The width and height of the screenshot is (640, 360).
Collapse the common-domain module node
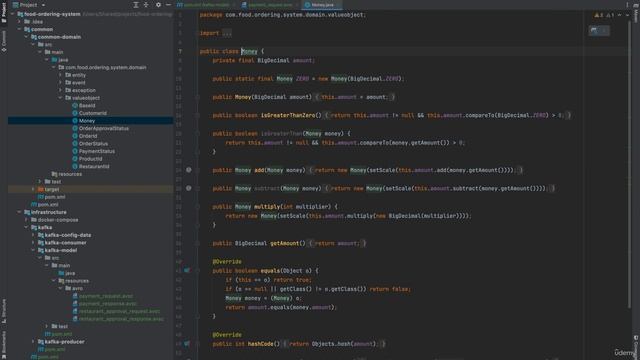coord(27,37)
